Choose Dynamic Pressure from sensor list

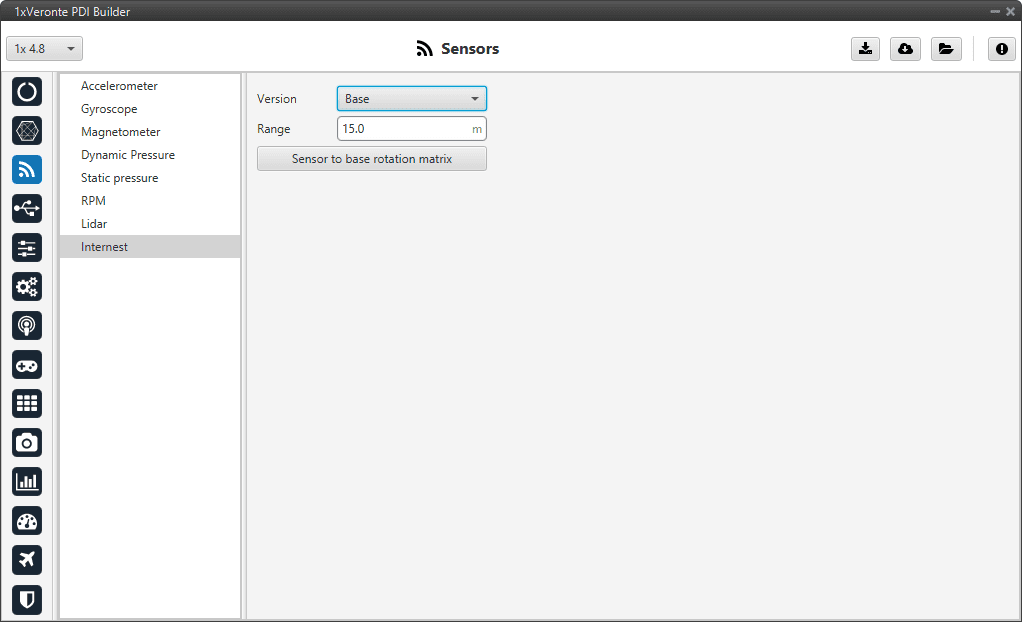(x=128, y=155)
